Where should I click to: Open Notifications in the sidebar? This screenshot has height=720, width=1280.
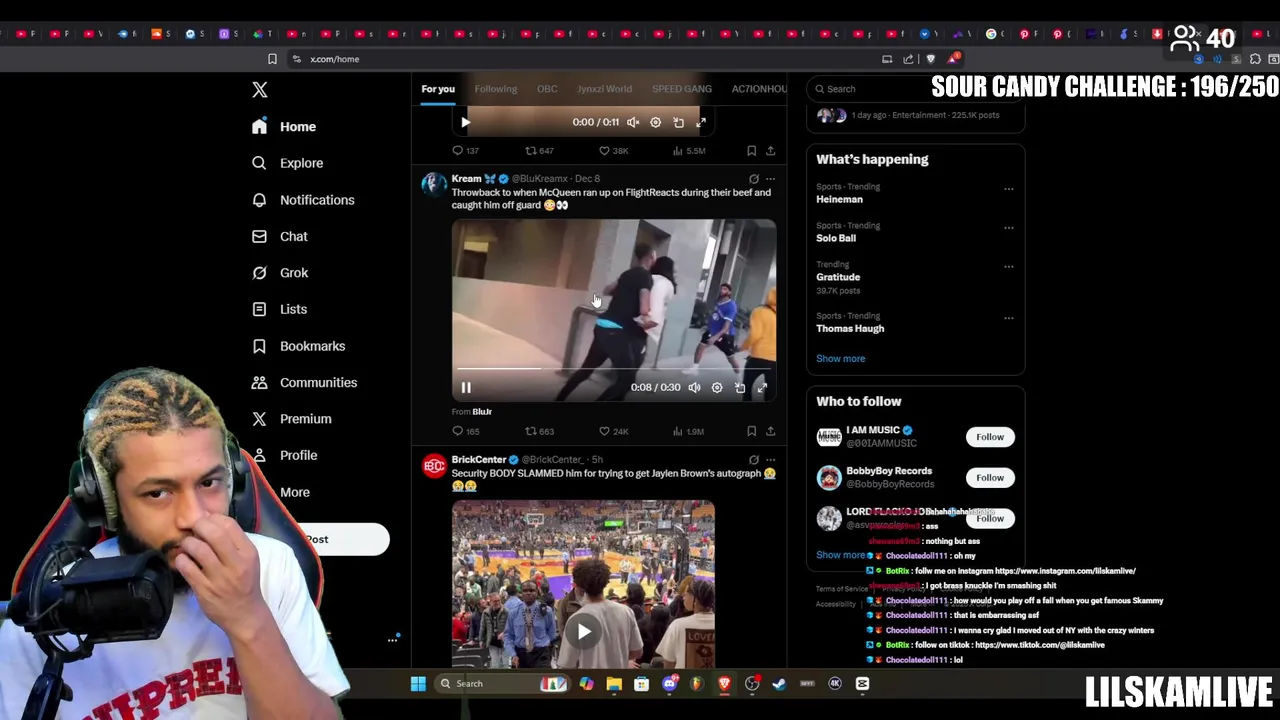point(303,200)
